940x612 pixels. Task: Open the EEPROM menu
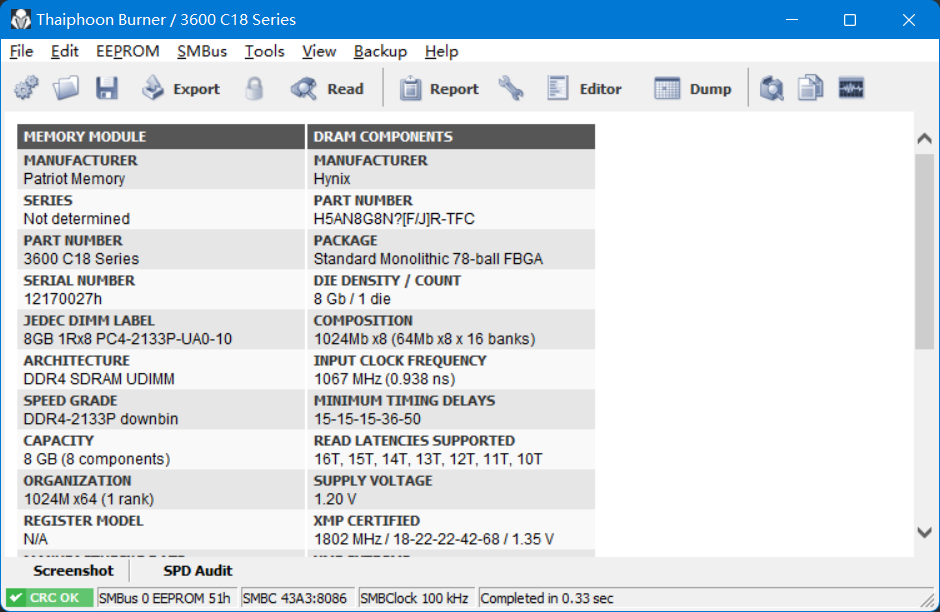[x=128, y=51]
